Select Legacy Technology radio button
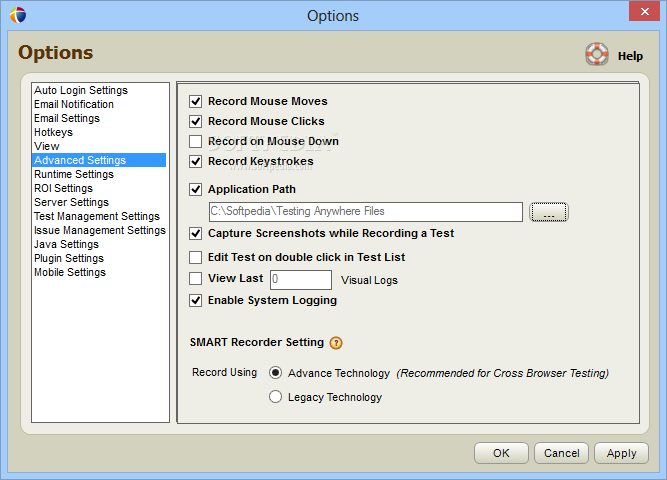 pos(275,397)
